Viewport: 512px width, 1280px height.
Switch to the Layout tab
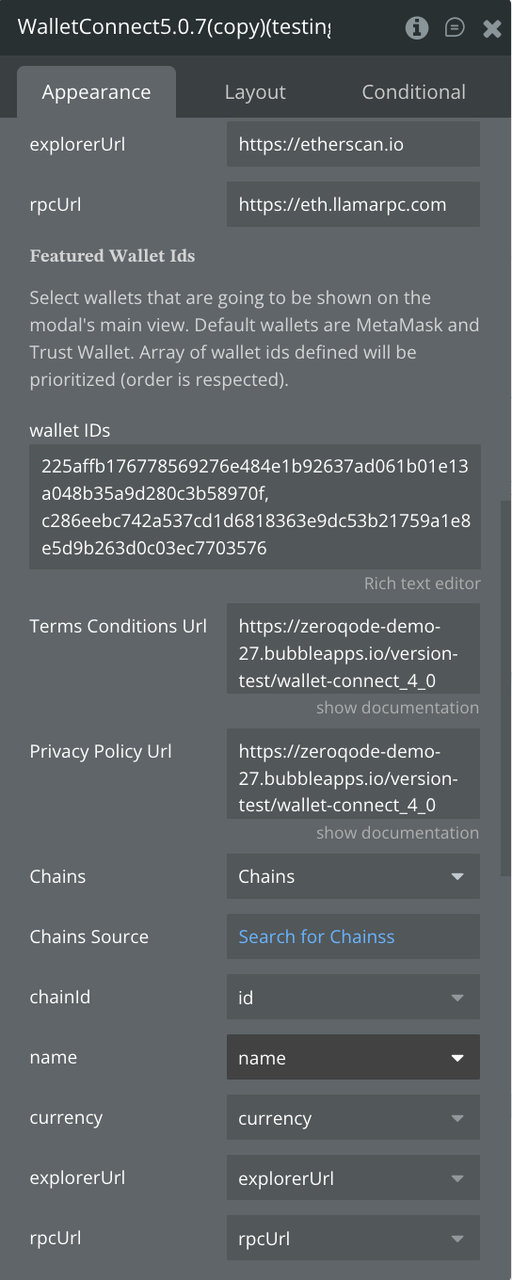pos(255,92)
